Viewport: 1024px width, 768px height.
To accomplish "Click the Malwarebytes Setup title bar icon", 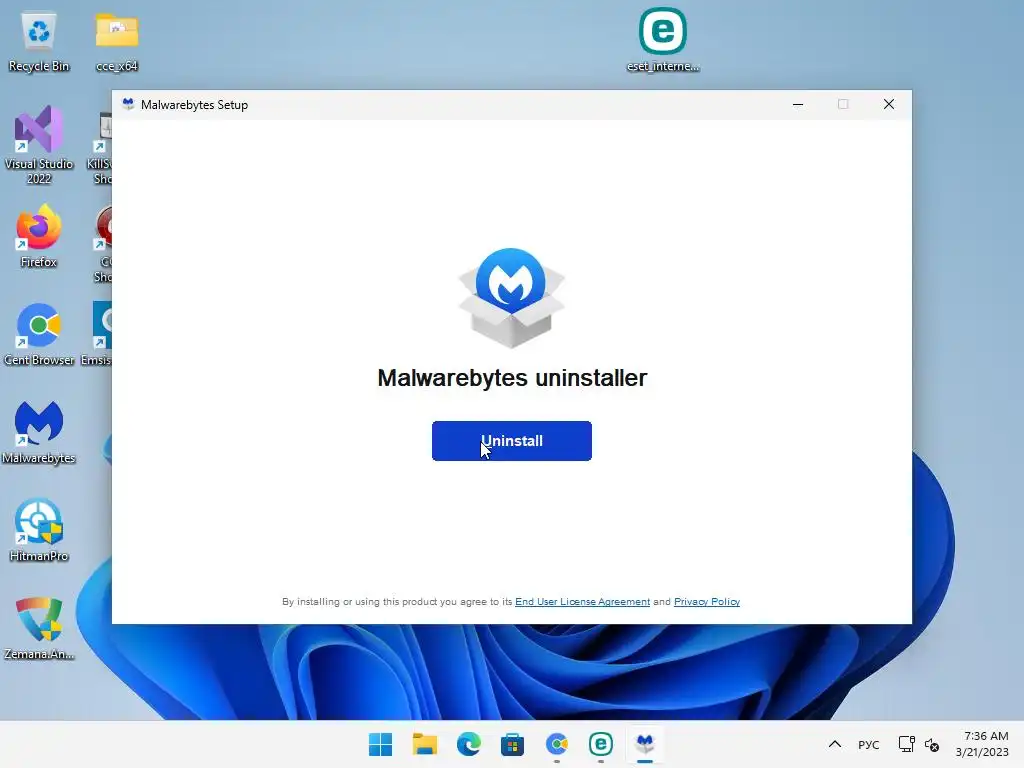I will 128,104.
